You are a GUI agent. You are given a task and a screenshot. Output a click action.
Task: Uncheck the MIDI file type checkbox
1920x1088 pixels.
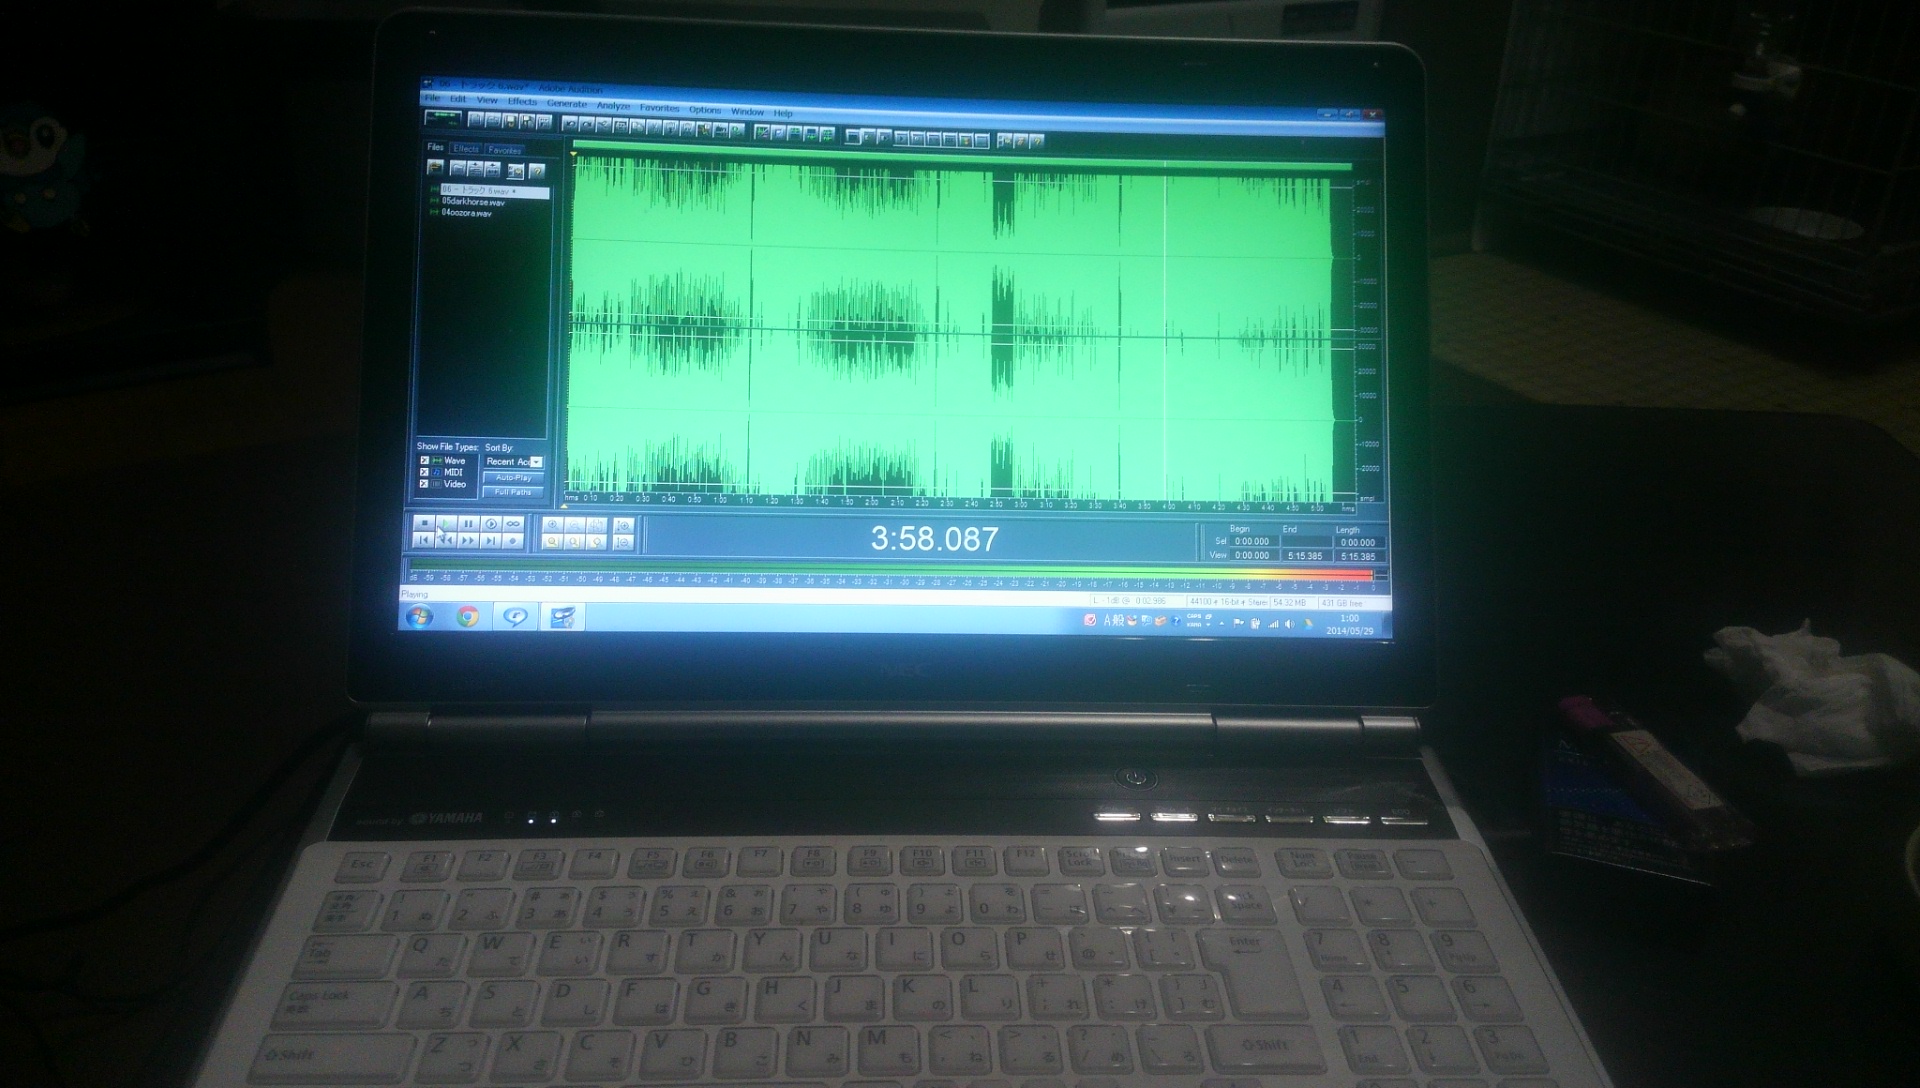425,472
